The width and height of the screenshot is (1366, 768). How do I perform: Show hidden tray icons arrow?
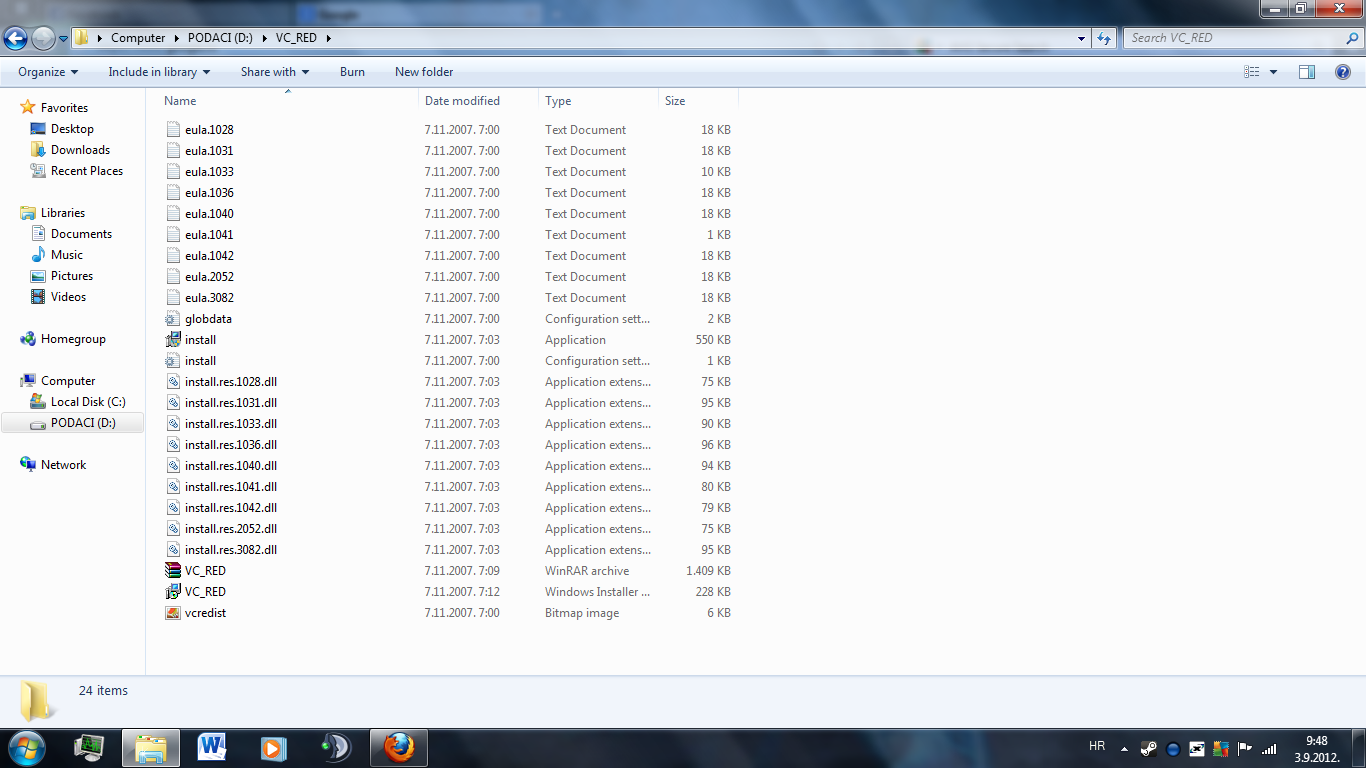[x=1125, y=748]
